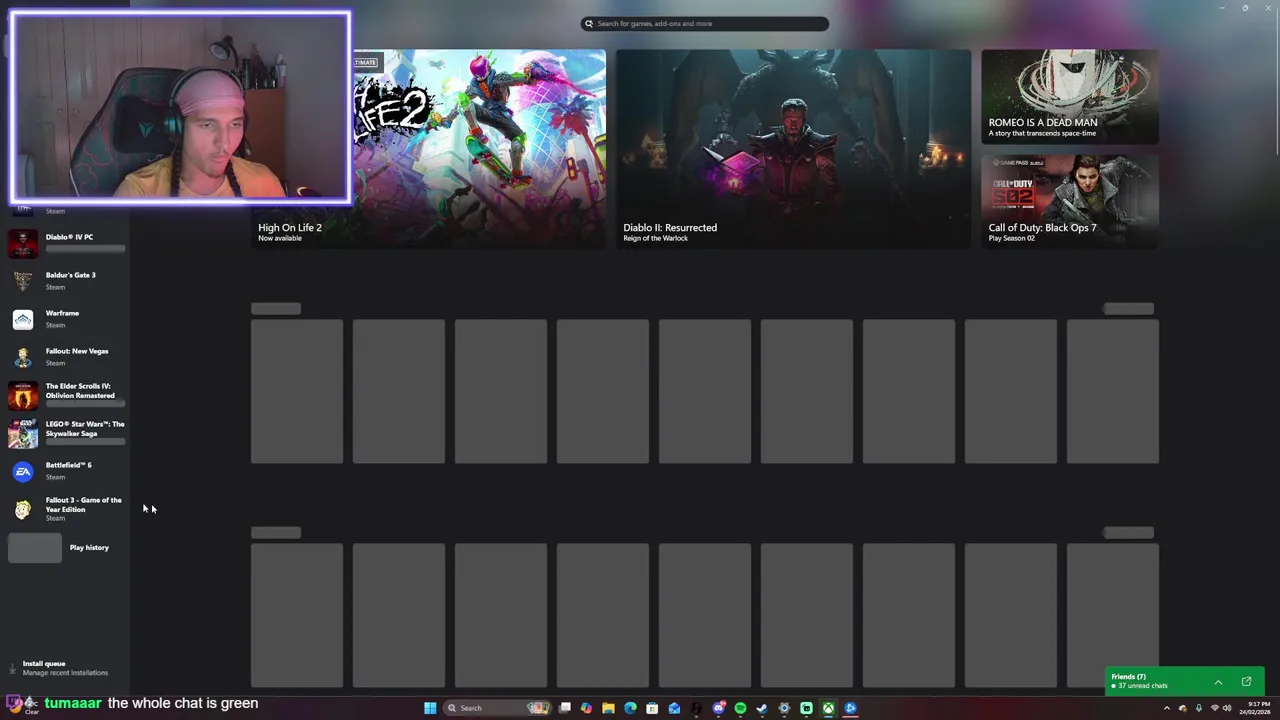Open Spotify from taskbar

click(740, 708)
